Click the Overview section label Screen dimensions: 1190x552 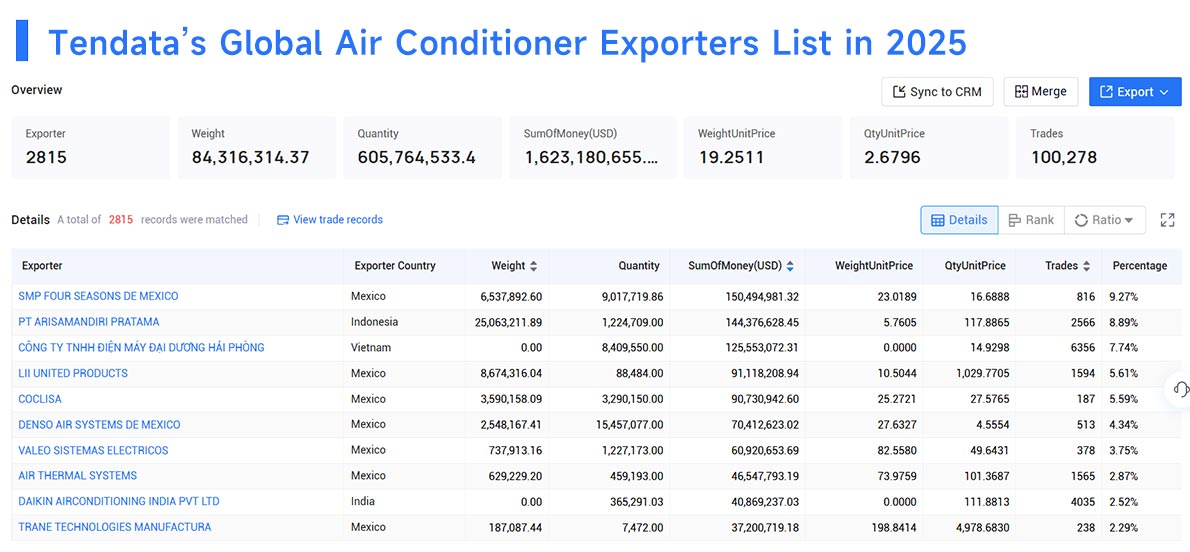36,90
